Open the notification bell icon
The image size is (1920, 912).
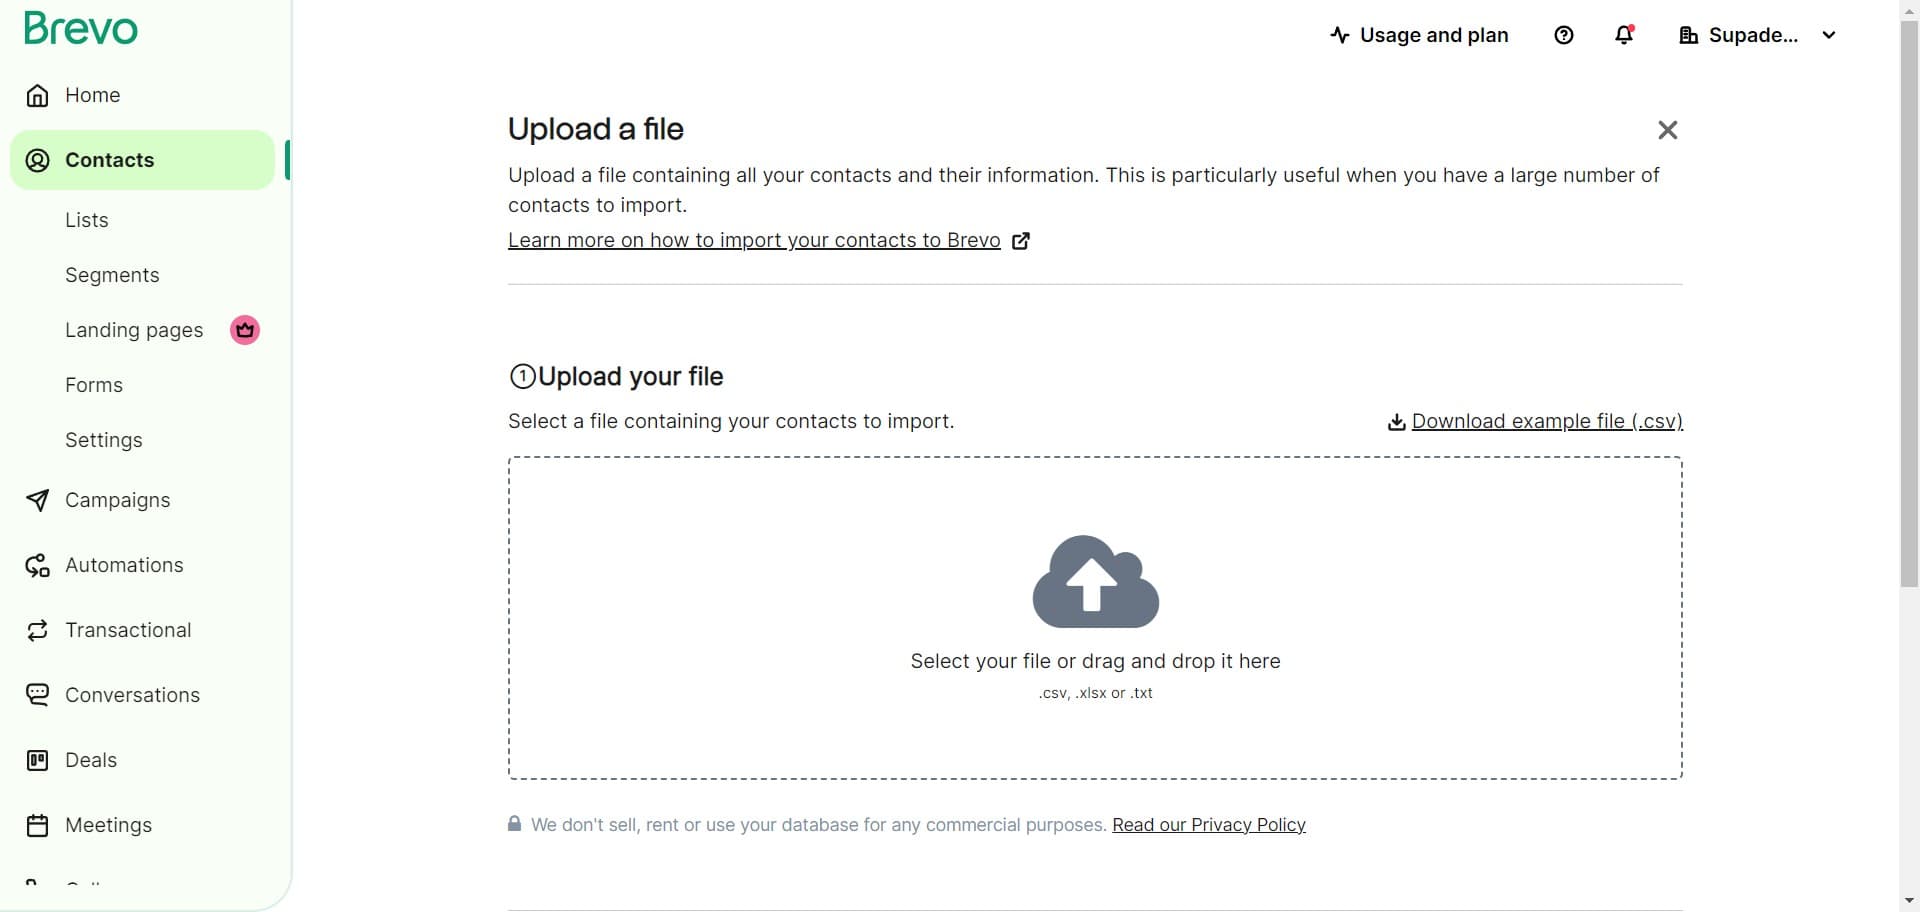tap(1622, 35)
